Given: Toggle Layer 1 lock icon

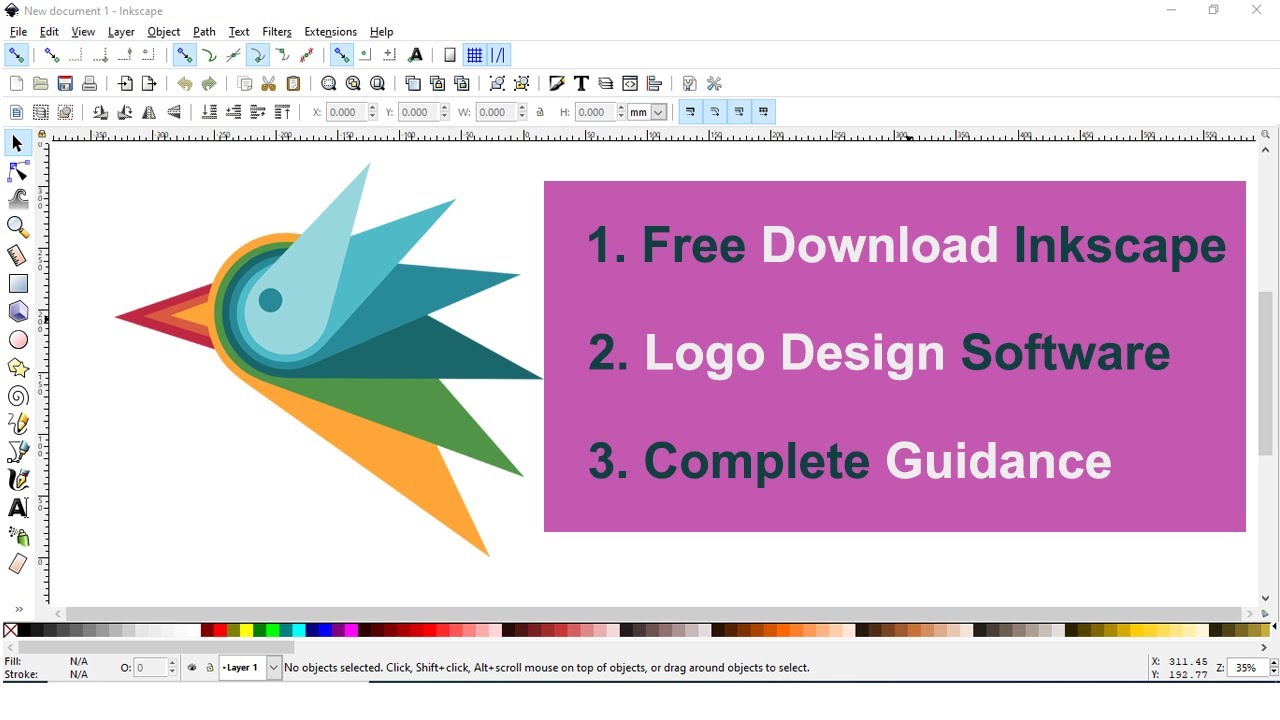Looking at the screenshot, I should tap(210, 668).
